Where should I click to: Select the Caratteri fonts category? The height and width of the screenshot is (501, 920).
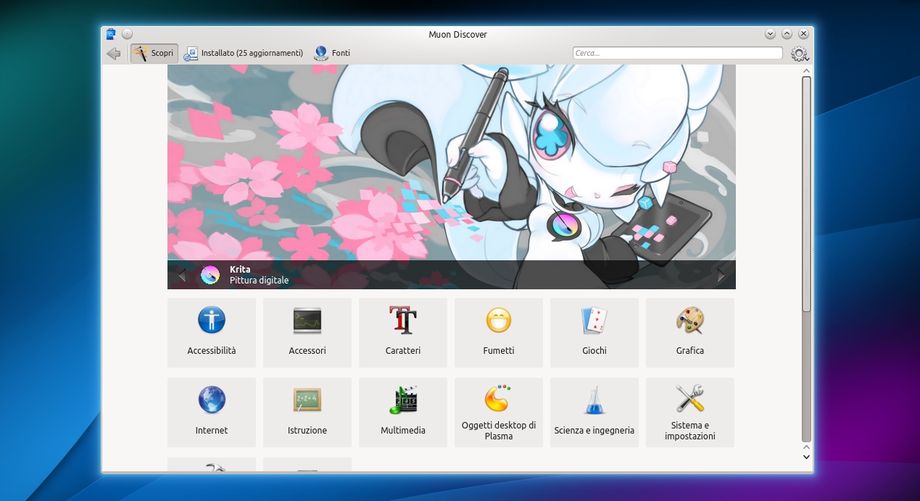(x=403, y=332)
